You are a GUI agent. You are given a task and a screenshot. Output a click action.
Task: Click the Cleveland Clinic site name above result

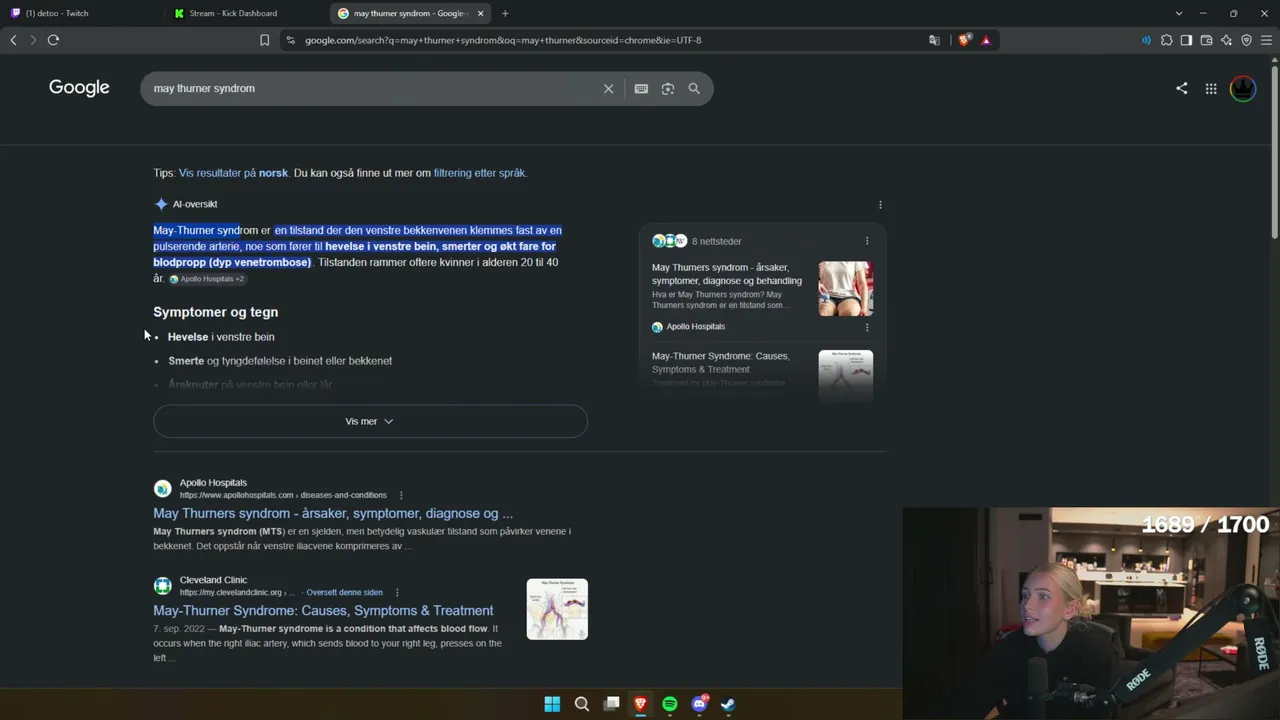(213, 580)
